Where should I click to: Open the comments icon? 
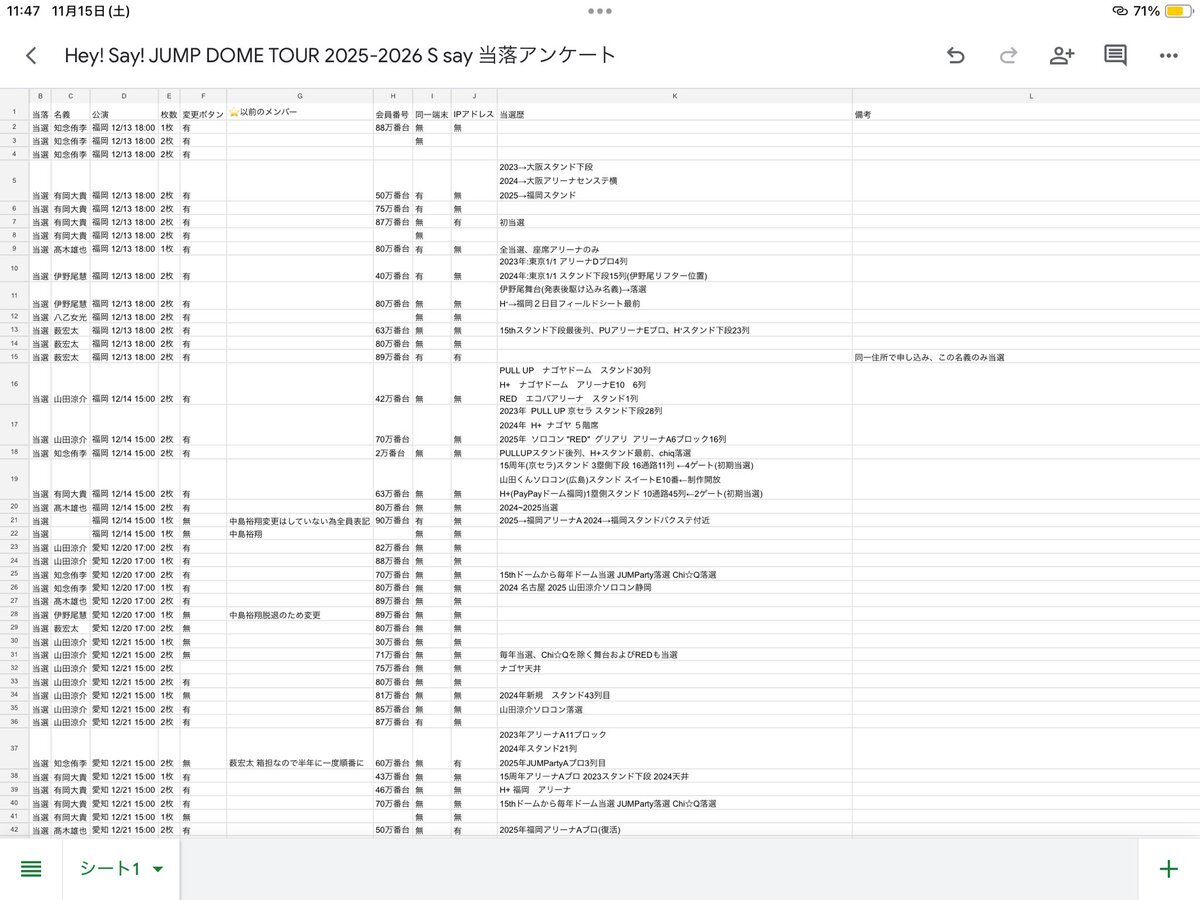1115,56
